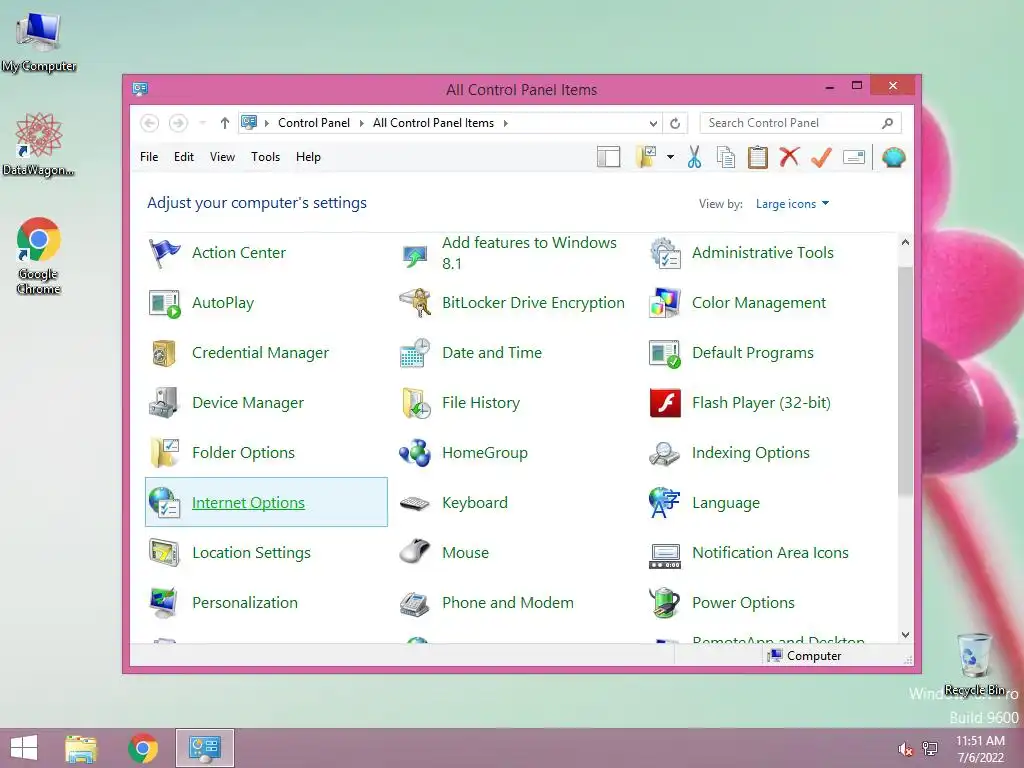Open the Date and Time icon
The image size is (1024, 768).
pos(415,353)
